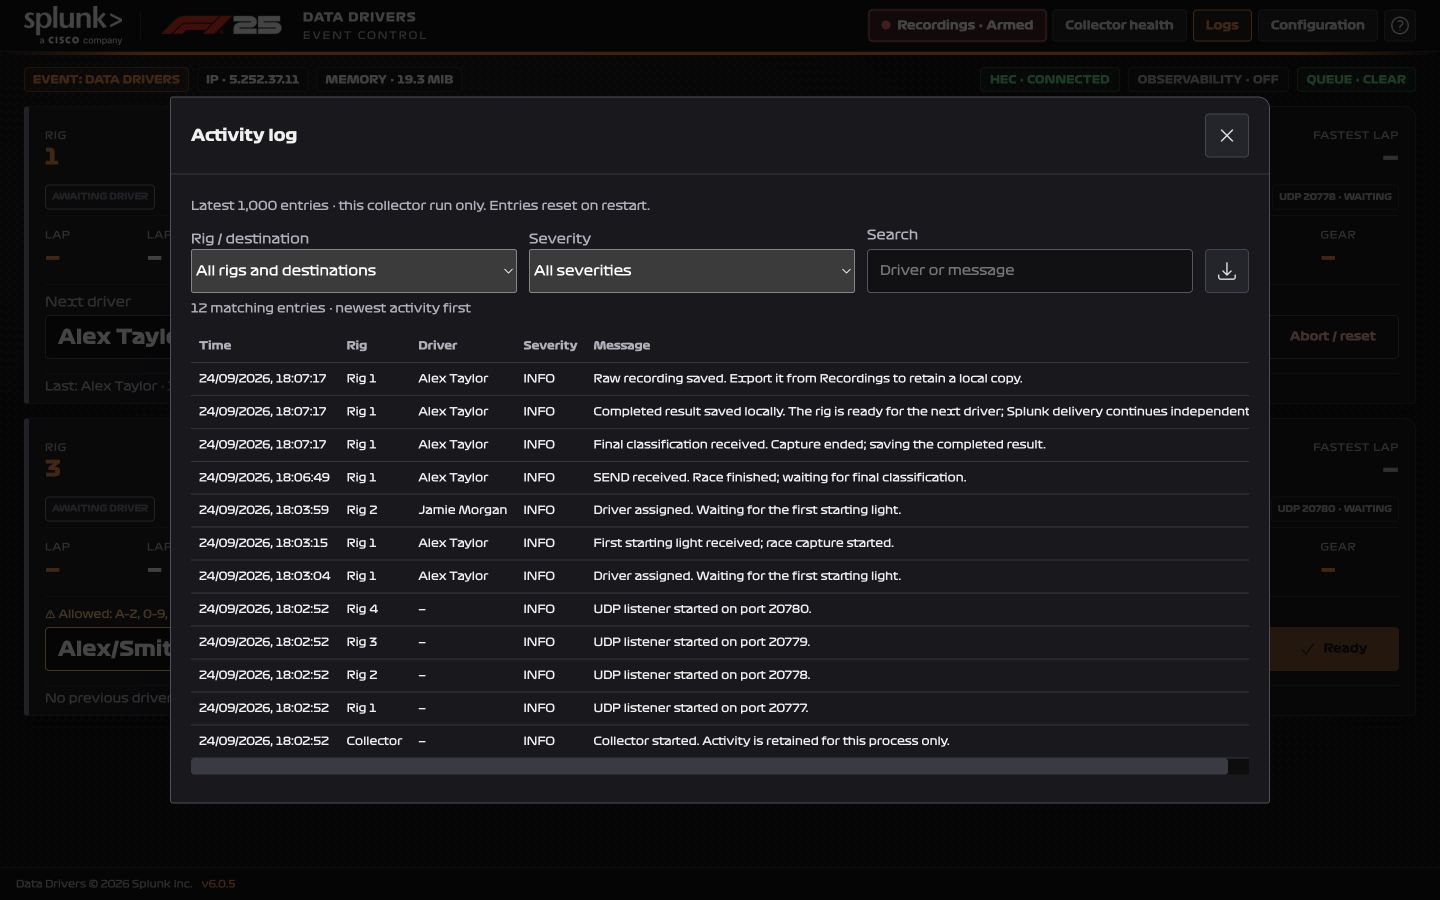Click the horizontal scrollbar under the log table
This screenshot has width=1440, height=900.
pos(709,766)
